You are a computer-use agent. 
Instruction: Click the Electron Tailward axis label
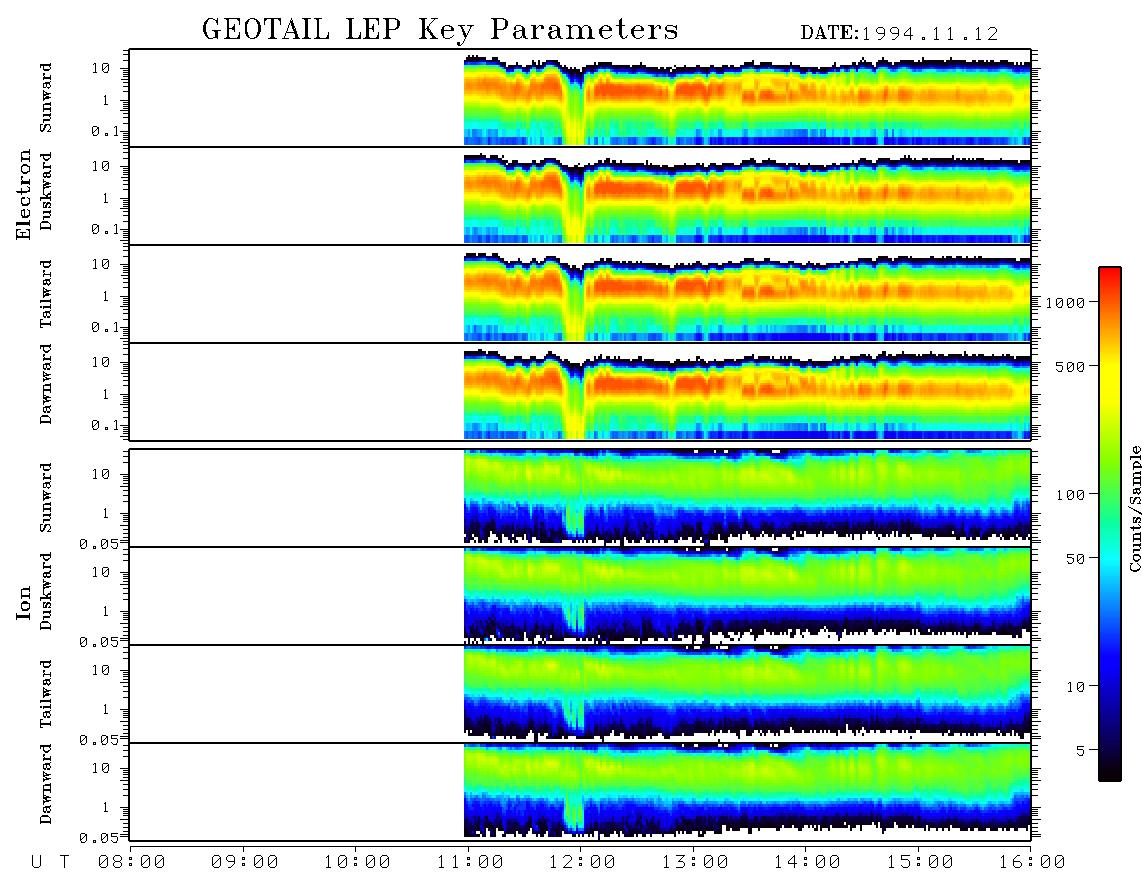pos(45,294)
